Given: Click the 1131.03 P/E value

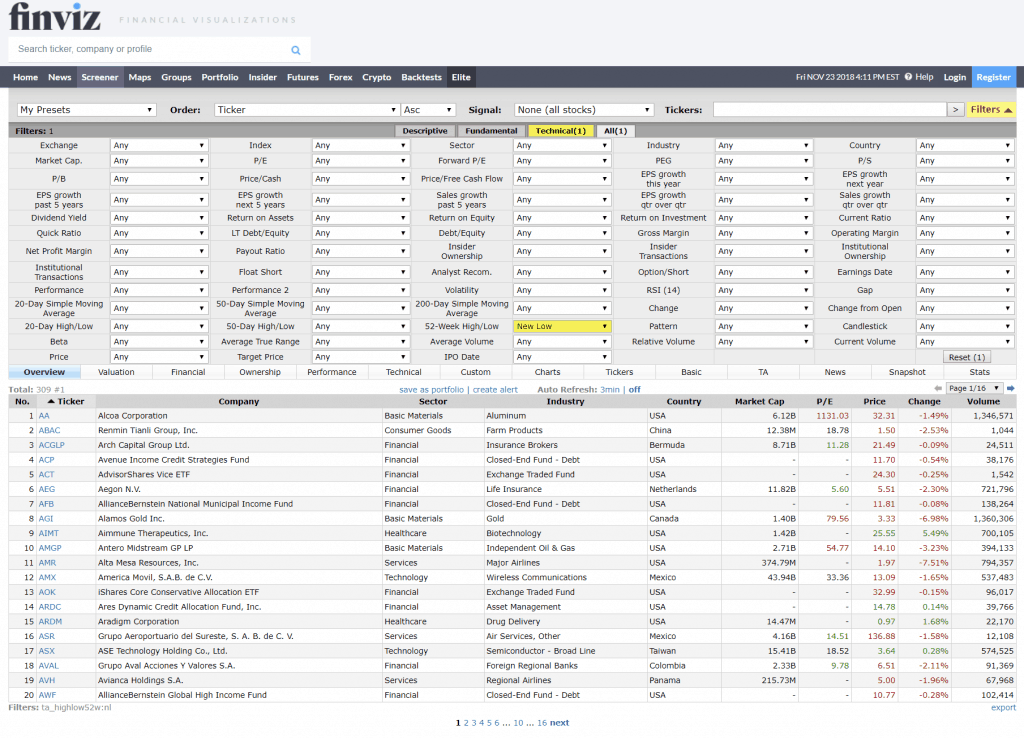Looking at the screenshot, I should click(x=832, y=416).
